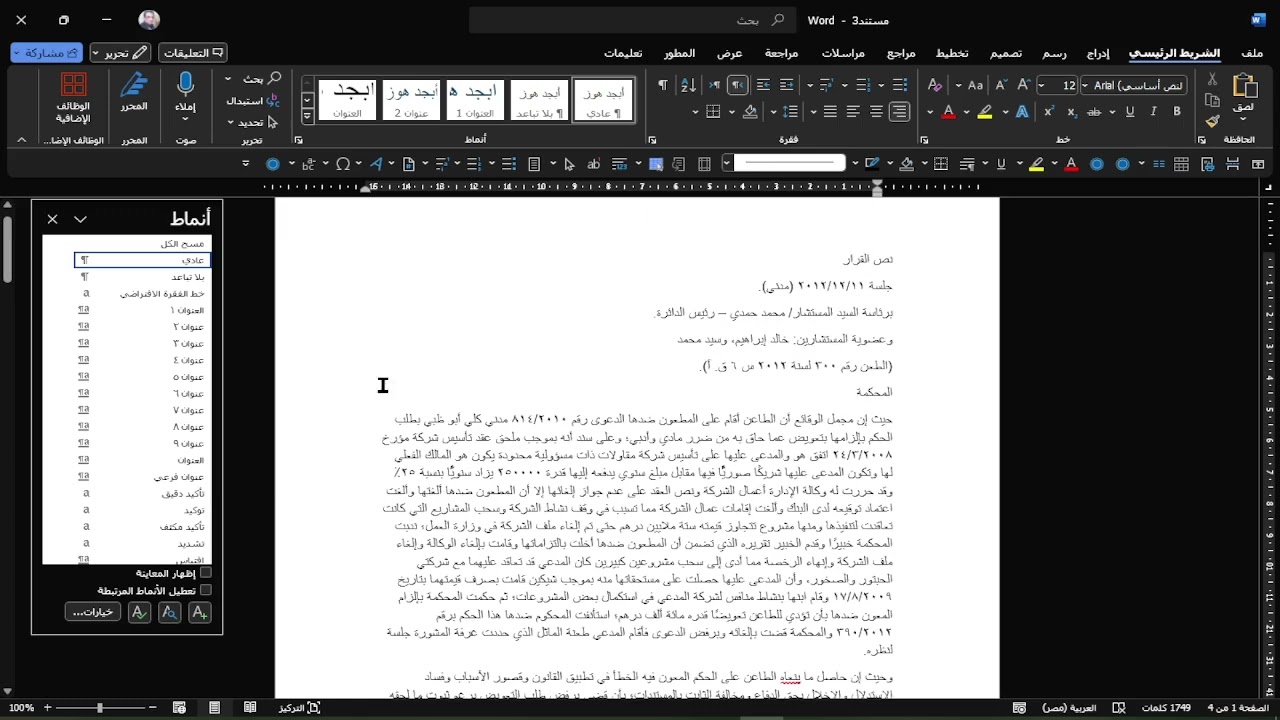Select Heading 5 (عنوان ٥) in styles list

pos(142,377)
